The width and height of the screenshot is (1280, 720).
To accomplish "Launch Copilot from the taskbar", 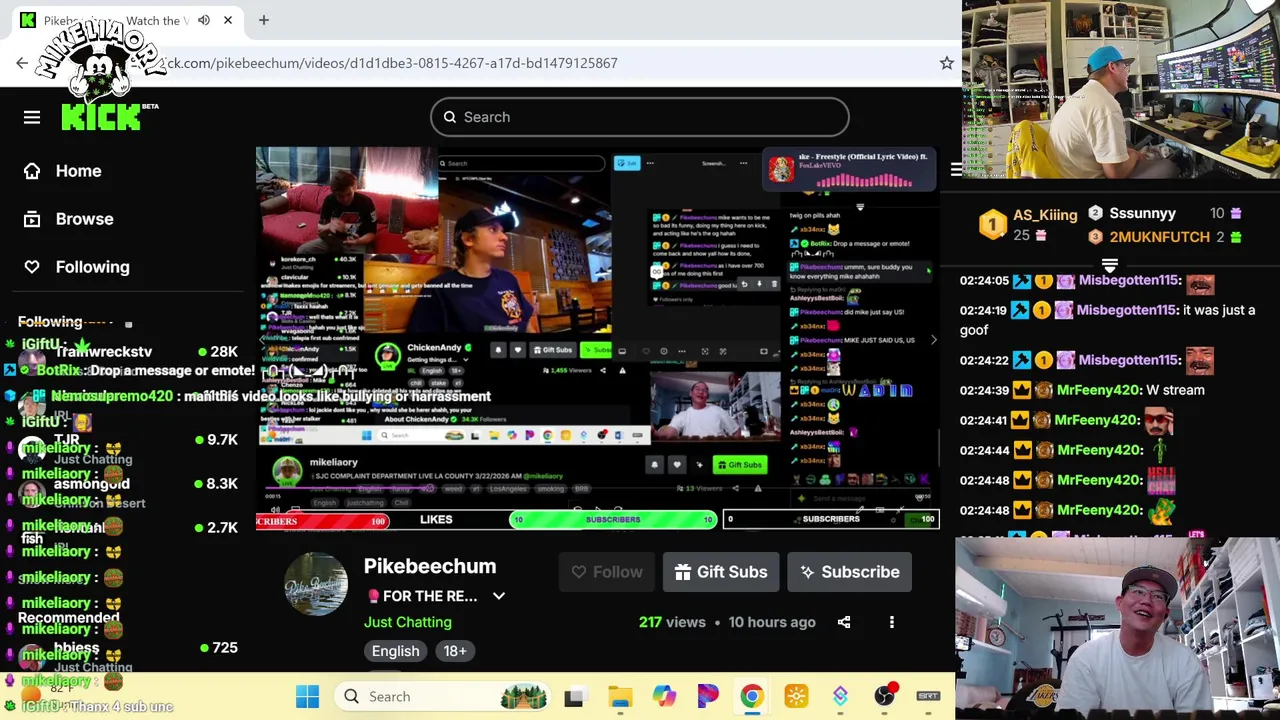I will coord(664,696).
